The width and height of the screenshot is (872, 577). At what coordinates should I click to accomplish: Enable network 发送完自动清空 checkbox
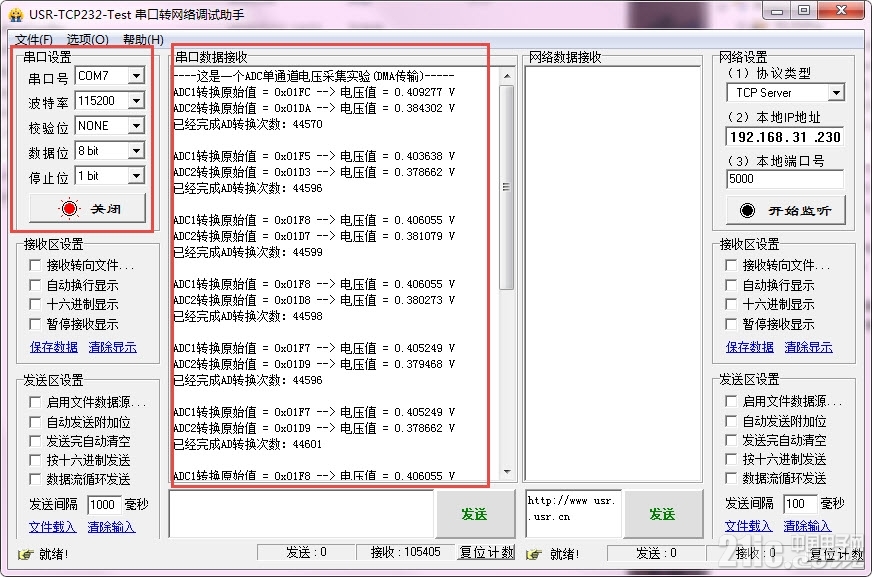731,440
